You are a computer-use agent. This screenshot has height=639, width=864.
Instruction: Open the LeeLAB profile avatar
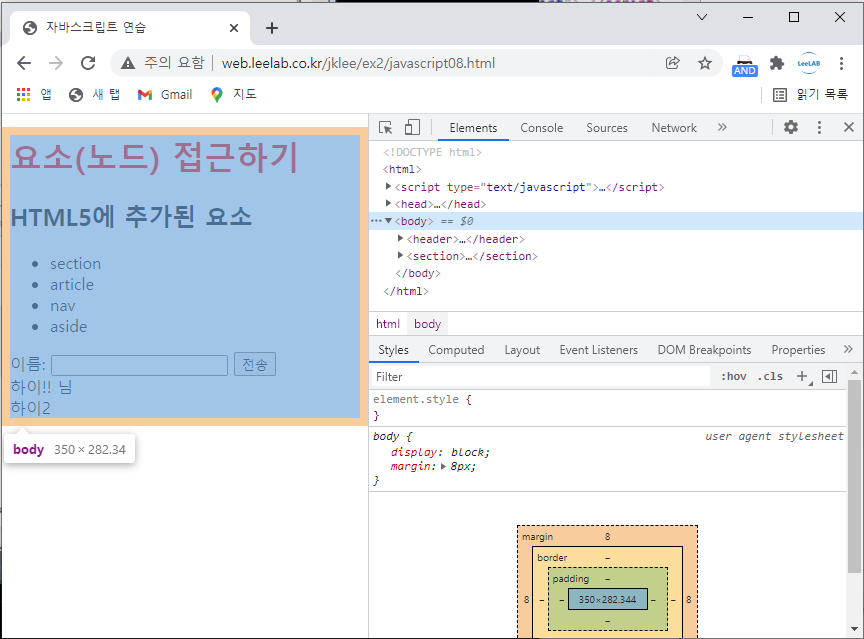[x=808, y=63]
